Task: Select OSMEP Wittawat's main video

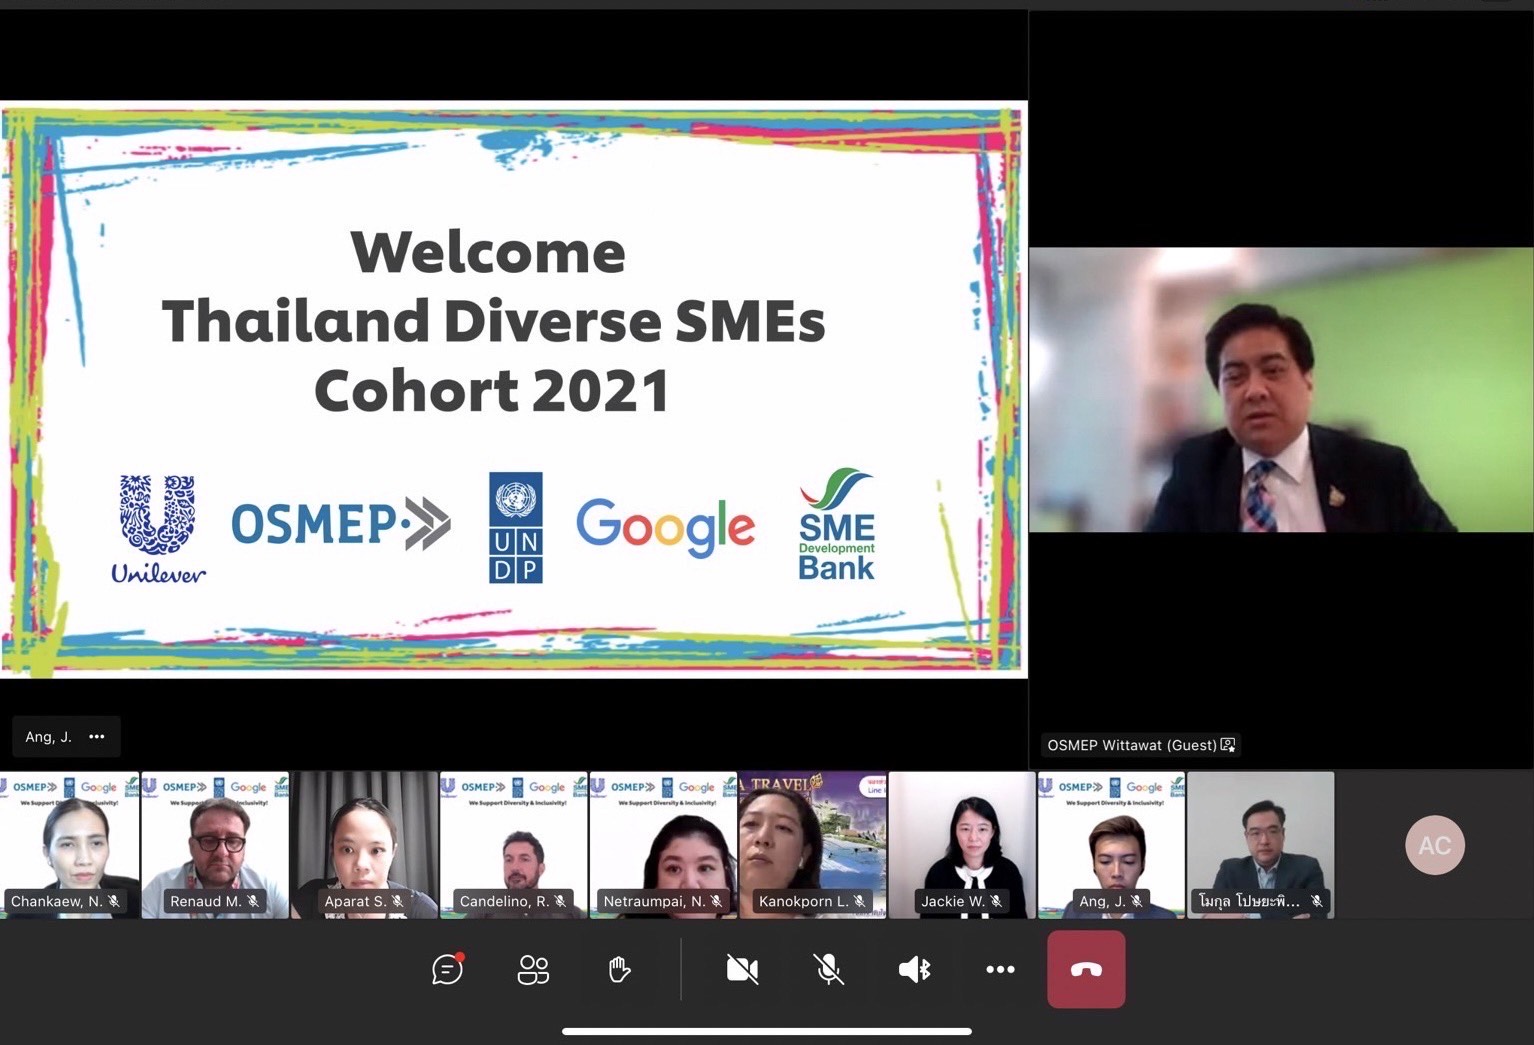Action: coord(1281,390)
